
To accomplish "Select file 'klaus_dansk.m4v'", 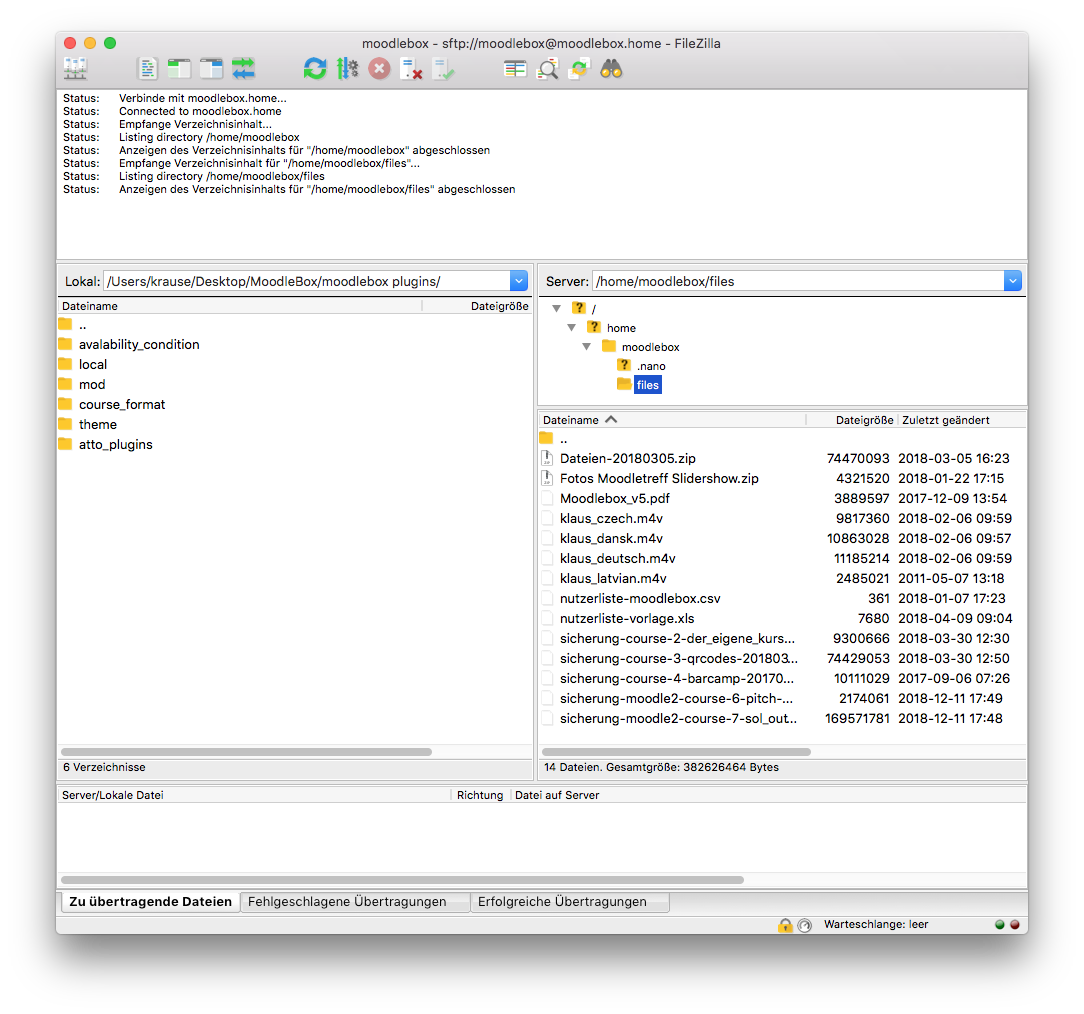I will [x=782, y=538].
